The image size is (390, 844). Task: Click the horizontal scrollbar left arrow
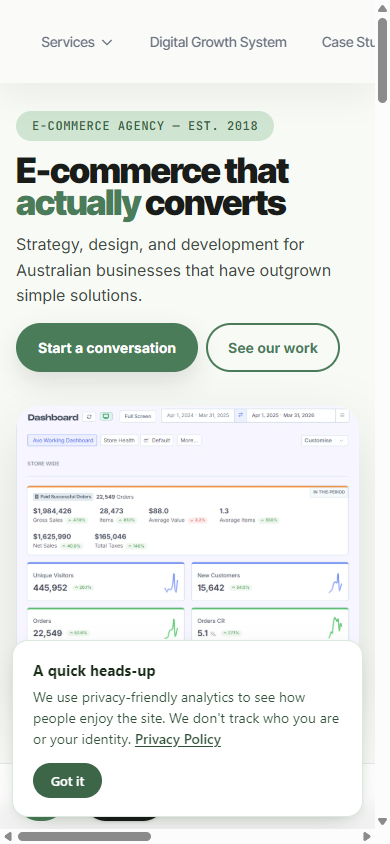tap(8, 836)
